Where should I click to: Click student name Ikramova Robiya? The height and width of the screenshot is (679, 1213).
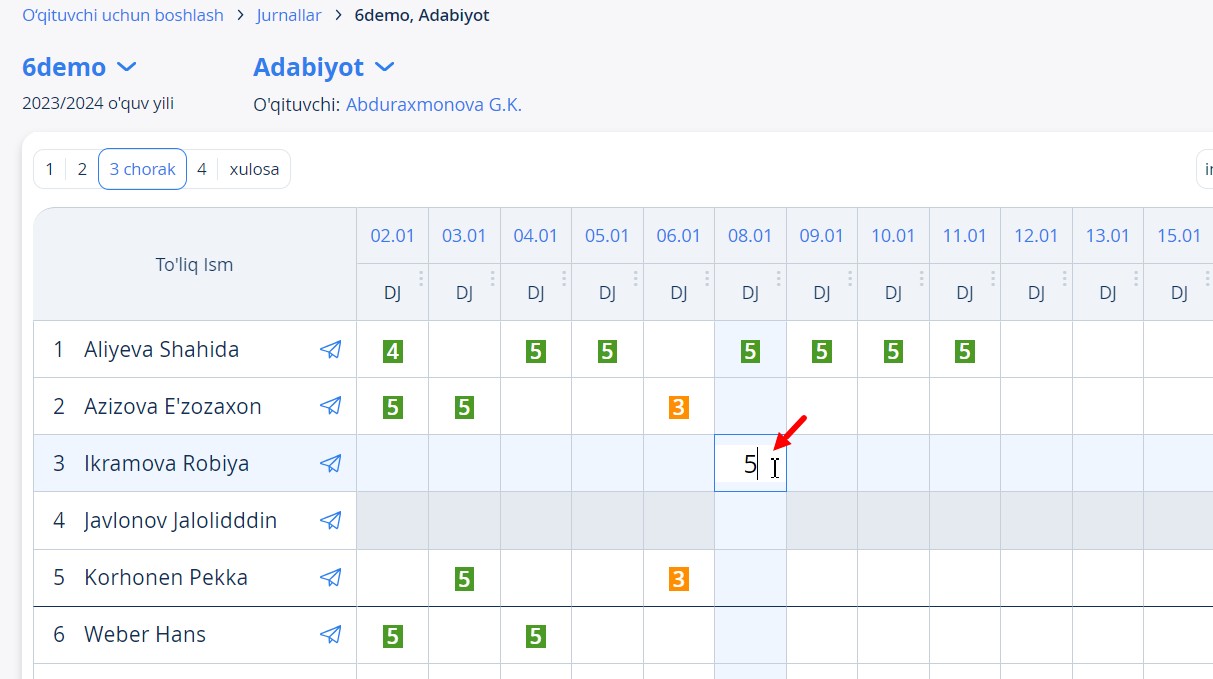coord(167,464)
